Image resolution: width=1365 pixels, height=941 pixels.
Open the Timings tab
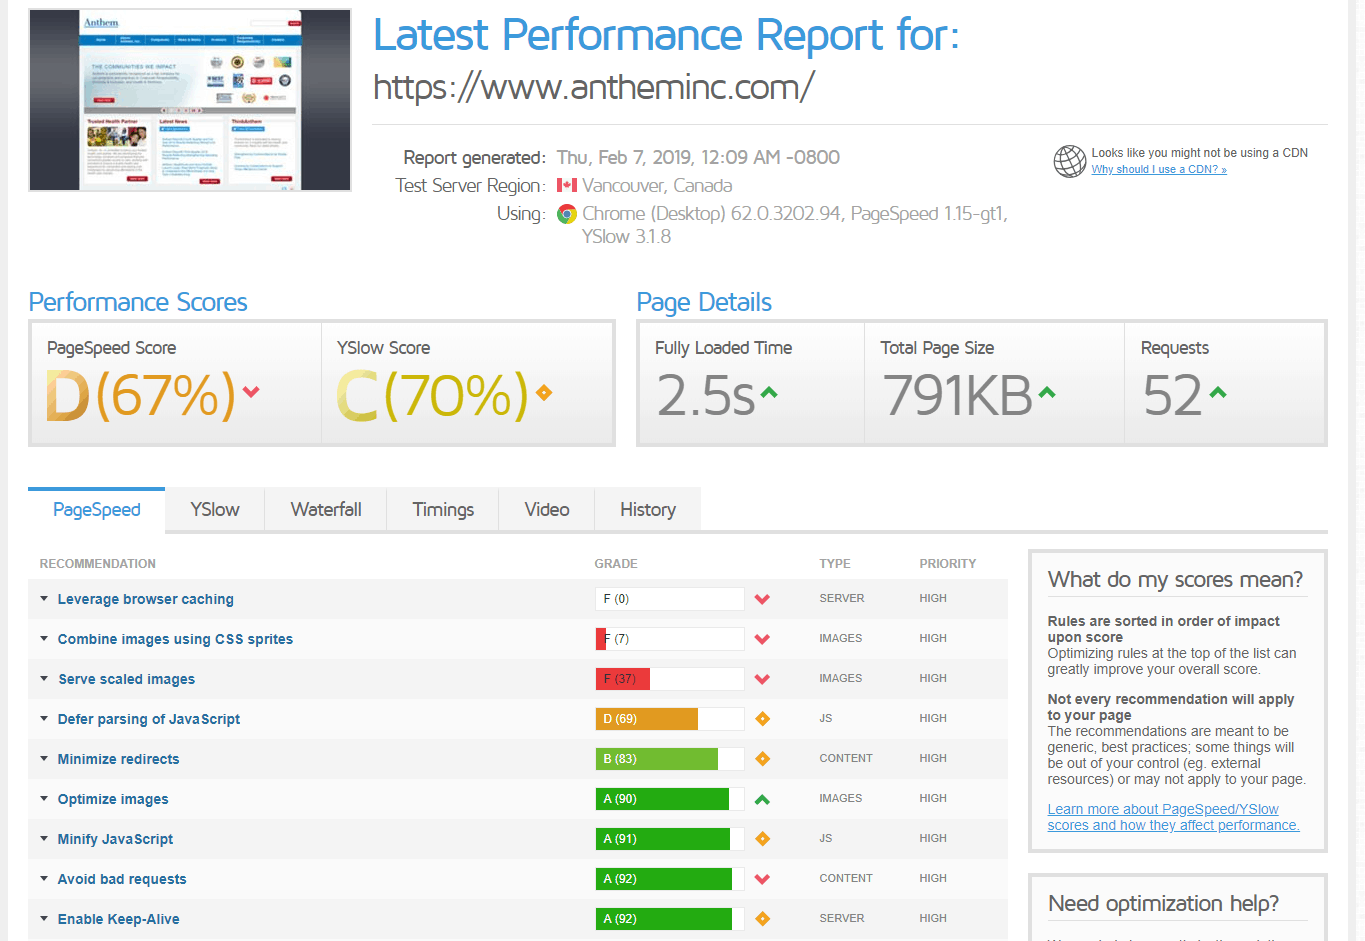click(443, 509)
